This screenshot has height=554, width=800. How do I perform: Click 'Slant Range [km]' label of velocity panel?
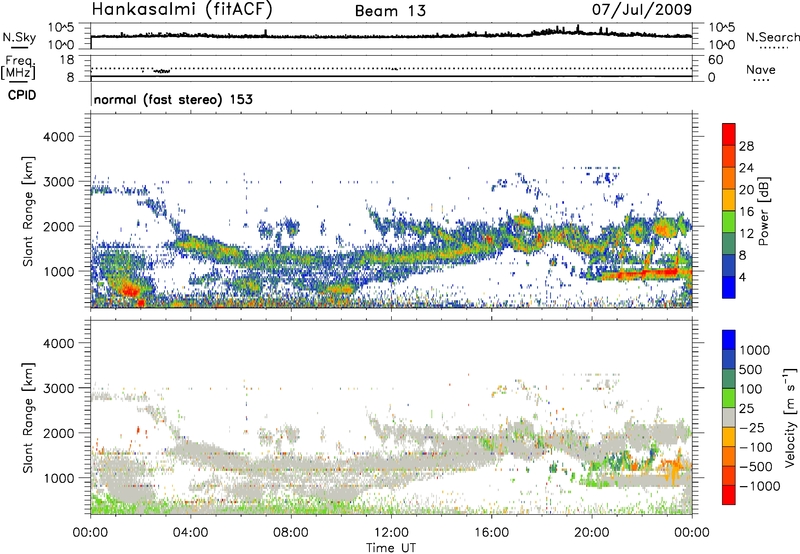(28, 417)
